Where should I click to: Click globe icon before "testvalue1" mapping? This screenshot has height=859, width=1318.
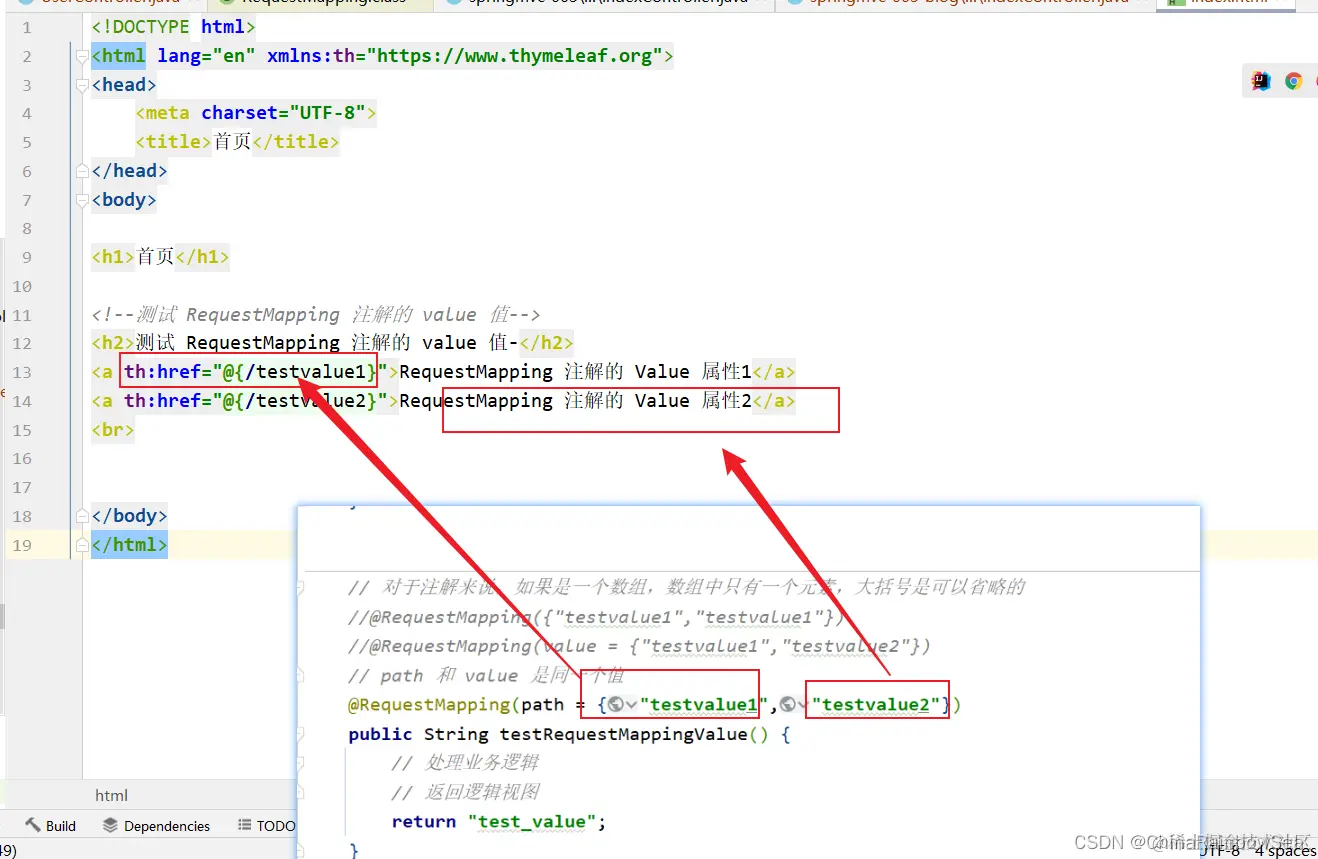[616, 705]
